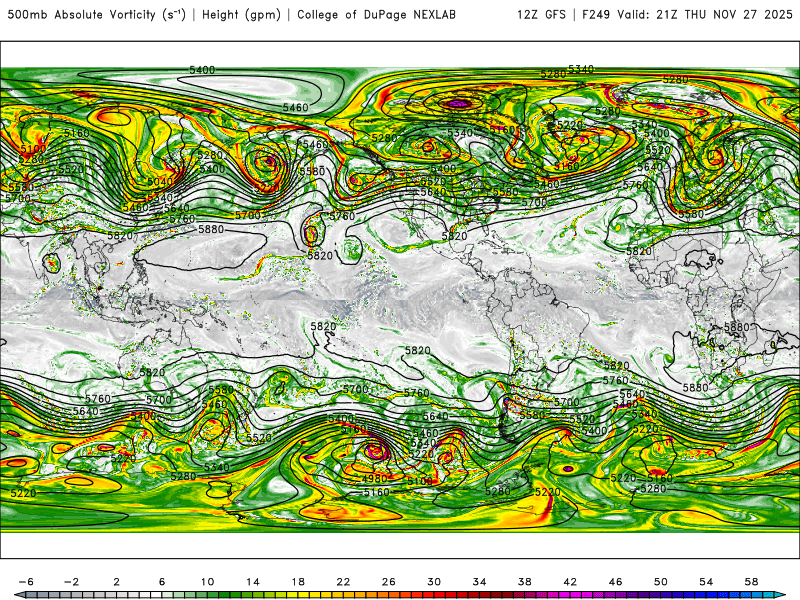Click the magenta vorticity maximum in the Arctic low

click(x=457, y=104)
